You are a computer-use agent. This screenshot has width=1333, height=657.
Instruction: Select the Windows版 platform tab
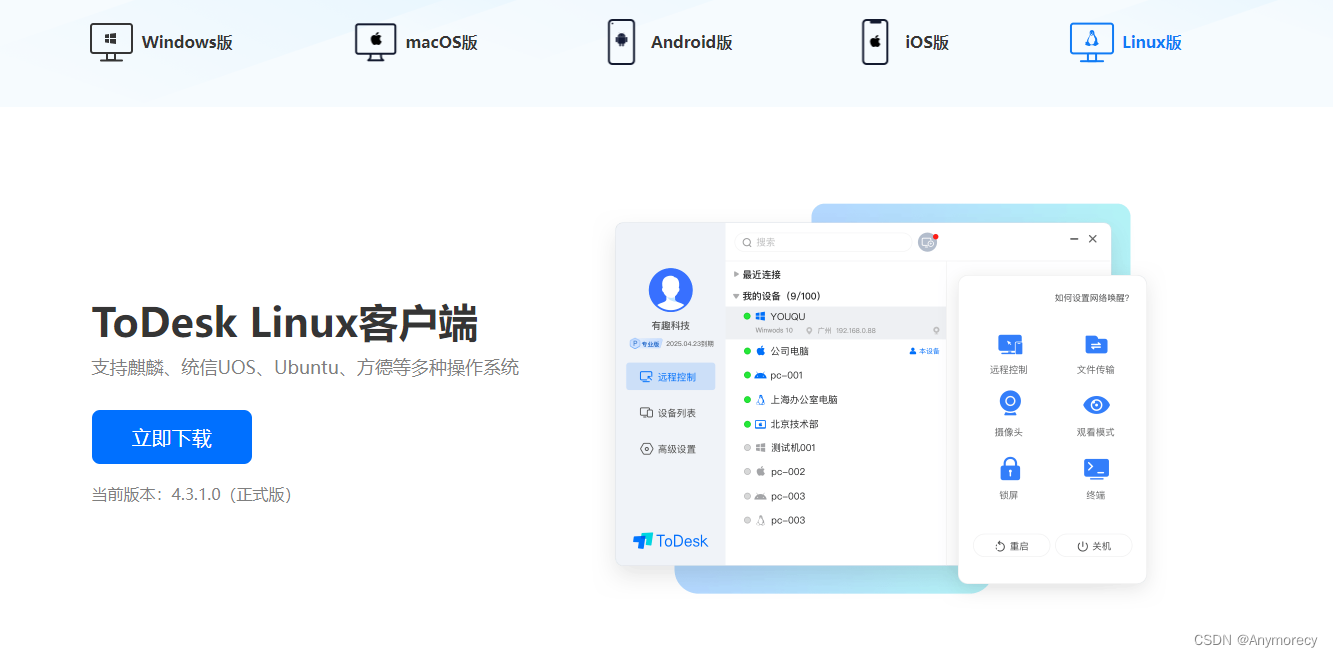pyautogui.click(x=162, y=42)
